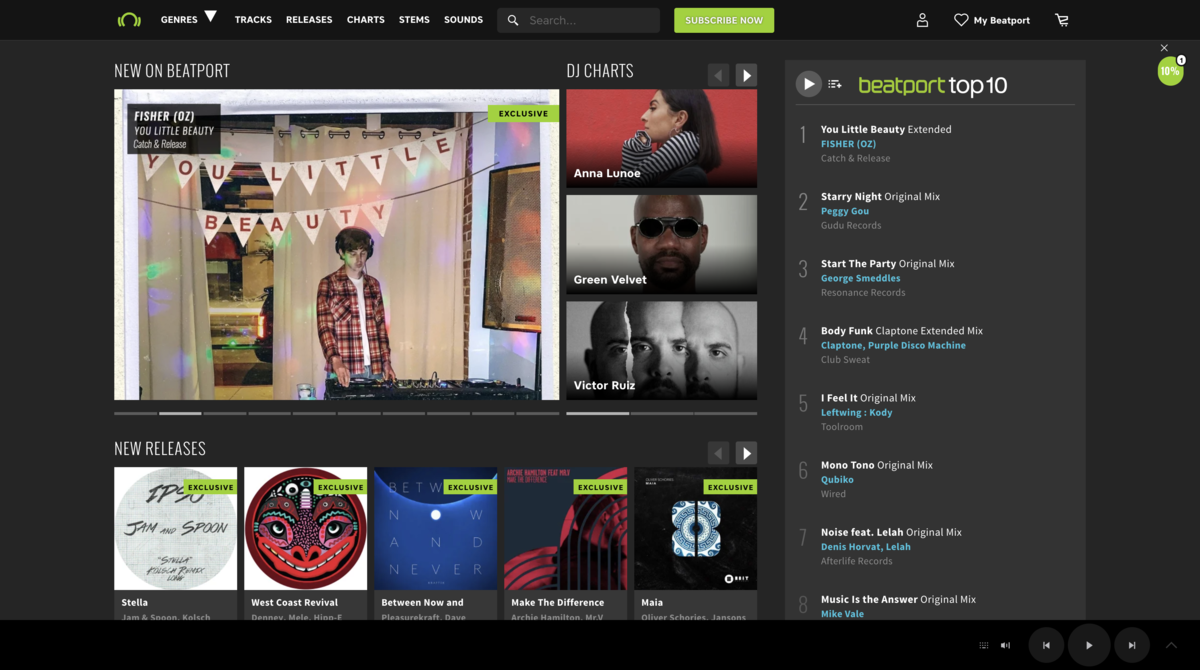
Task: Open the shopping cart icon
Action: coord(1062,20)
